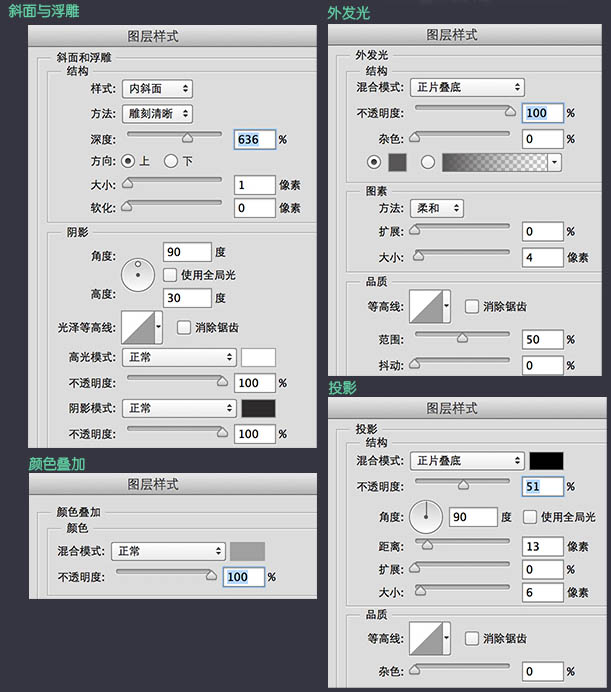Click the 颜色叠加 不透明度 field showing 100
The width and height of the screenshot is (611, 692).
pyautogui.click(x=244, y=577)
